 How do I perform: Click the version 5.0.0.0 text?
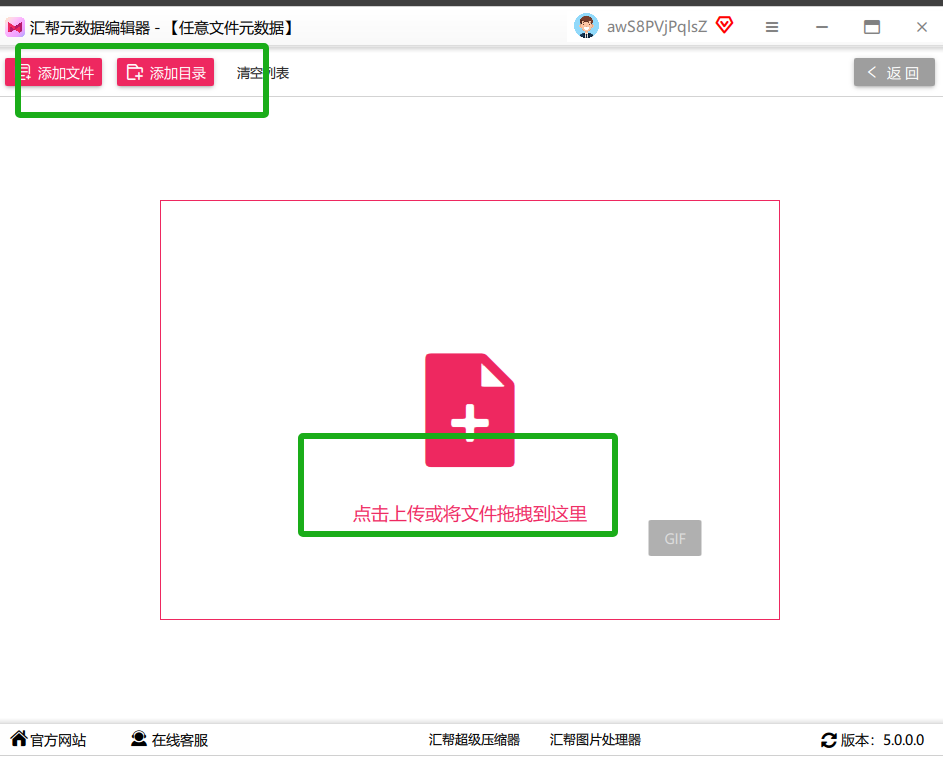[x=903, y=740]
